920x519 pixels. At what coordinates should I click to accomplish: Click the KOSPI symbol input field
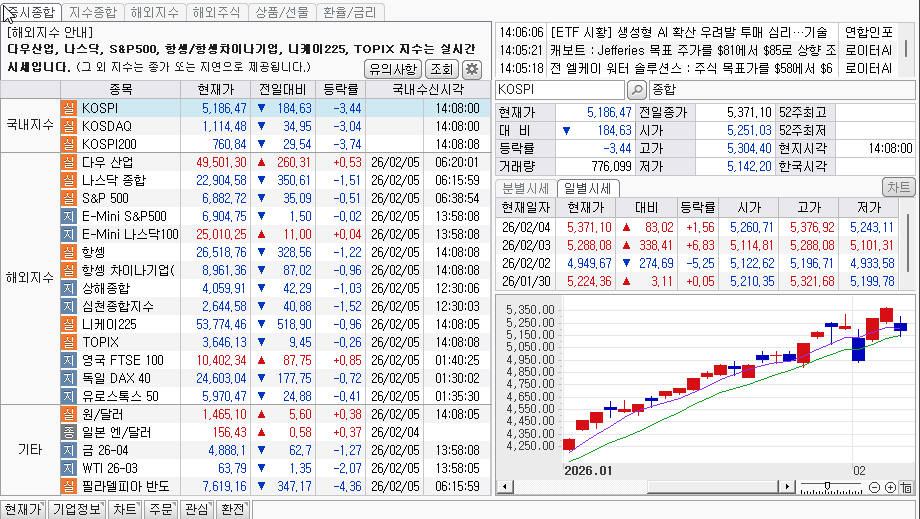(560, 90)
